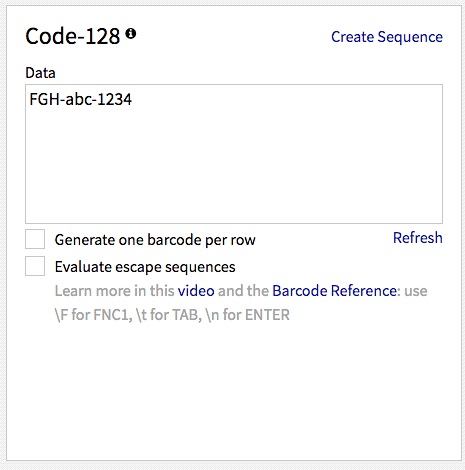This screenshot has width=465, height=470.
Task: Open the Create Sequence link
Action: (x=387, y=37)
